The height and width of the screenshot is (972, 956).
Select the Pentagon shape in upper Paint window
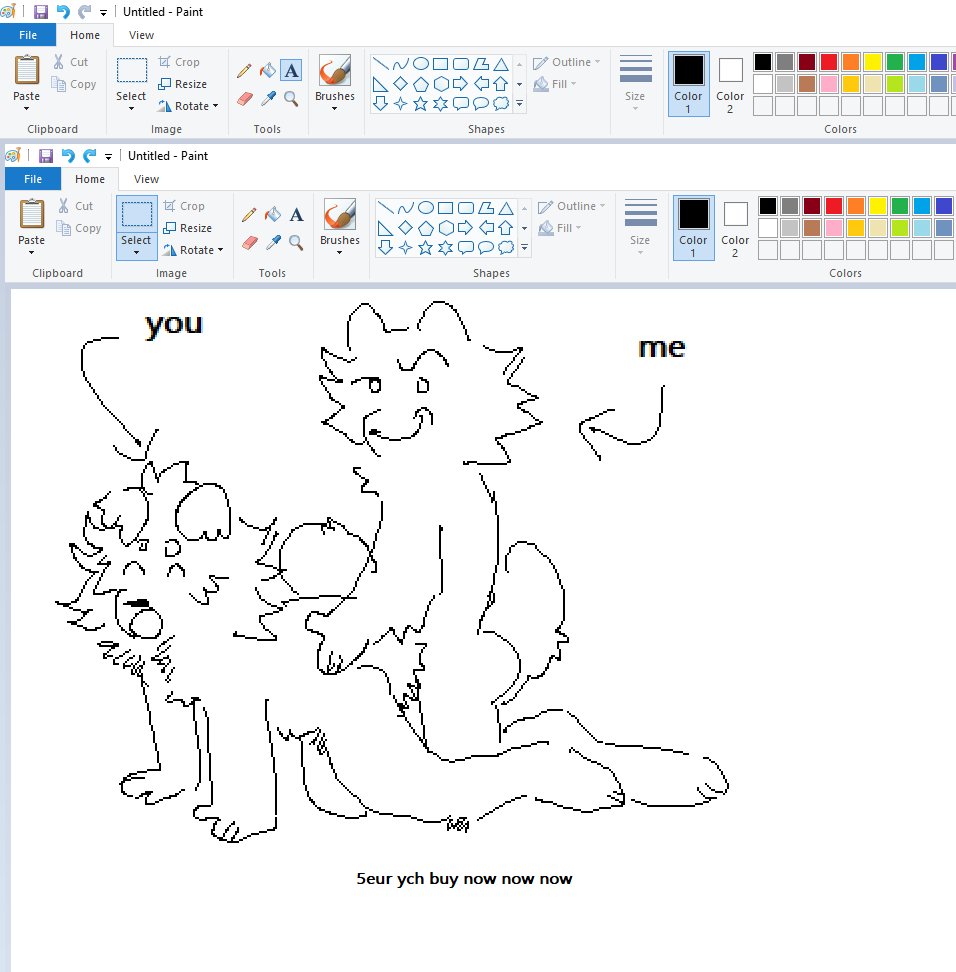click(421, 84)
